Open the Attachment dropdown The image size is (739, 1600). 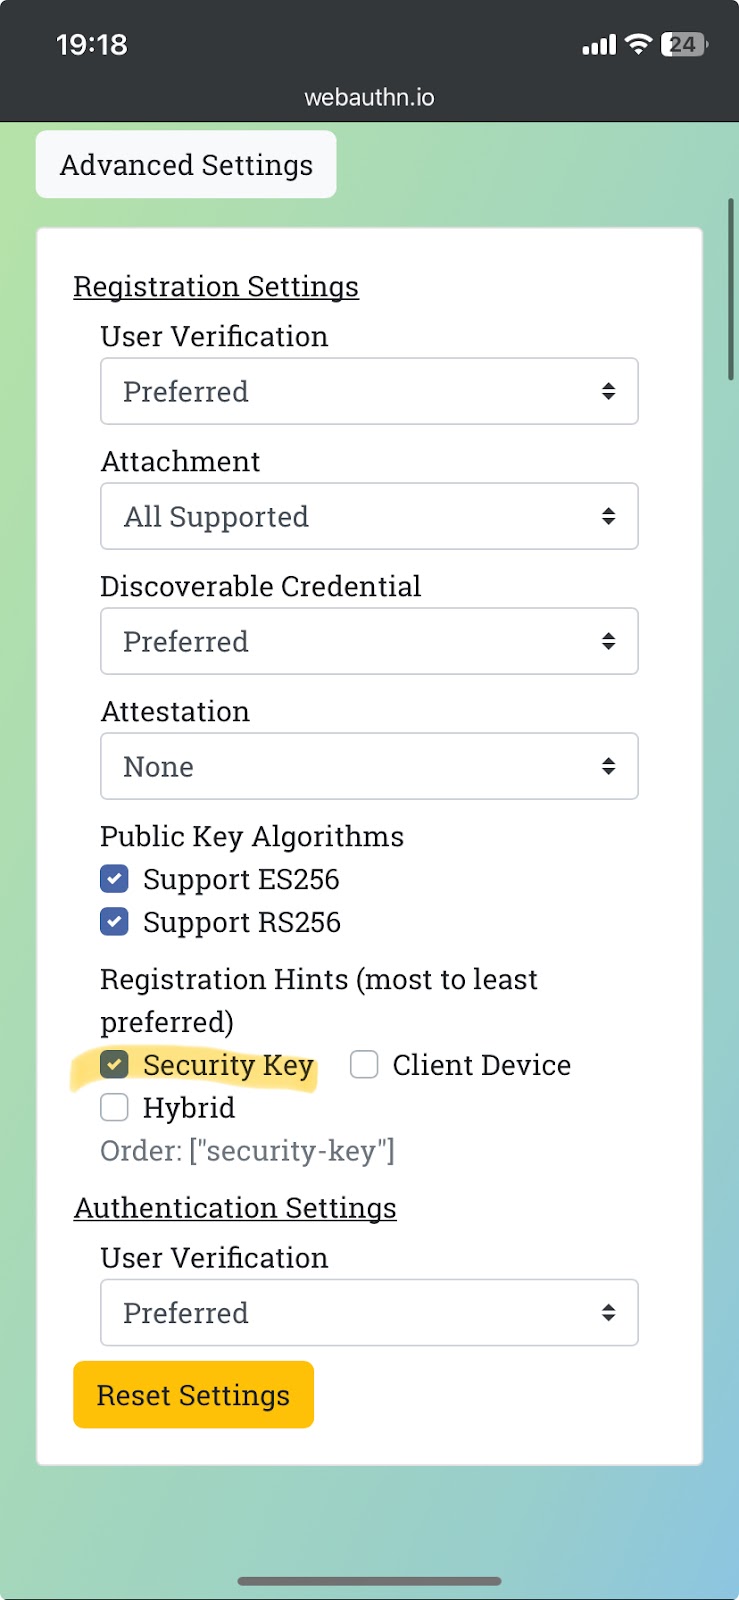click(x=369, y=516)
